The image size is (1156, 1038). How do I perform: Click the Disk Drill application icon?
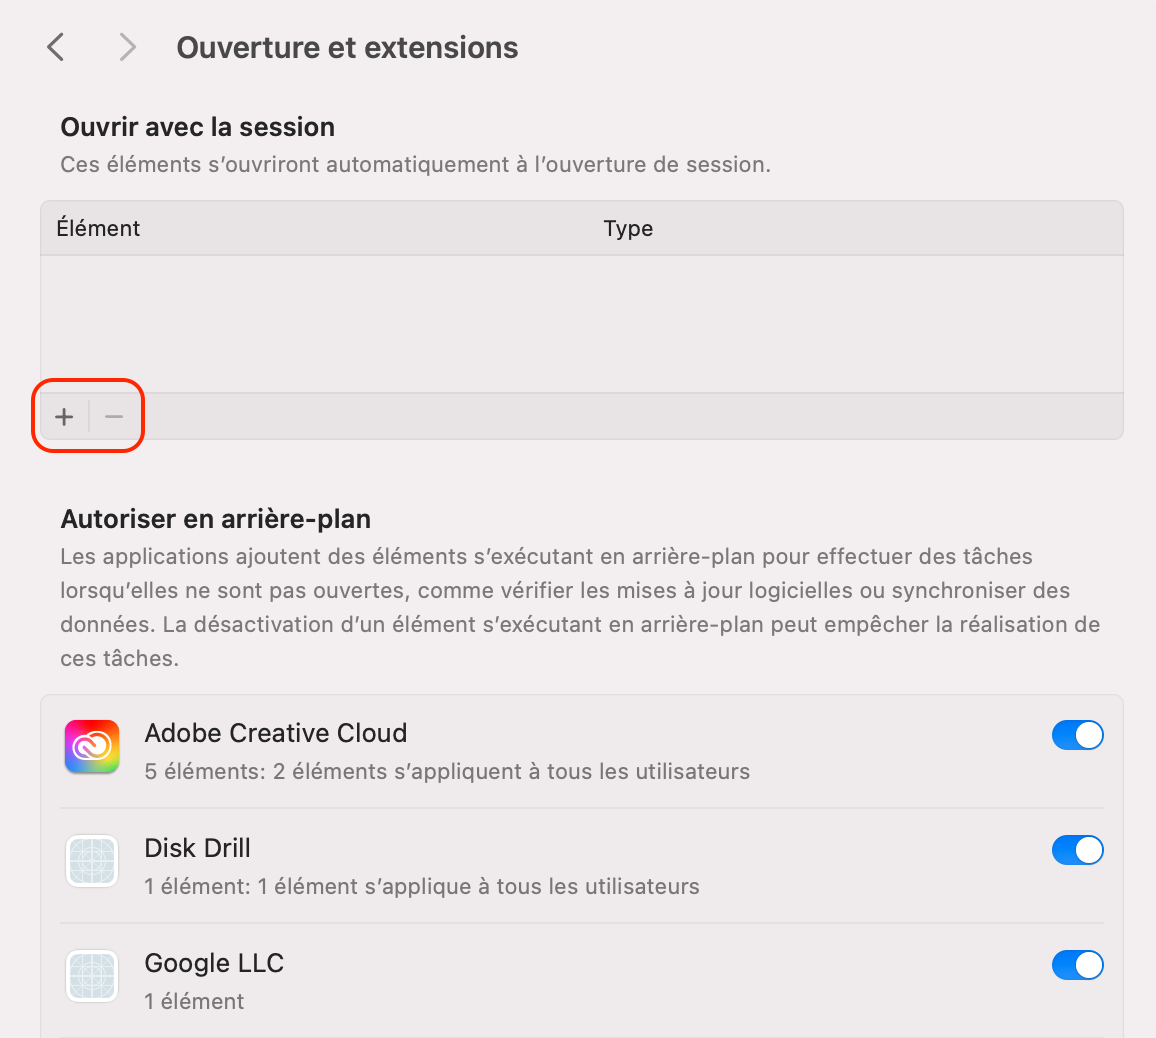[91, 861]
